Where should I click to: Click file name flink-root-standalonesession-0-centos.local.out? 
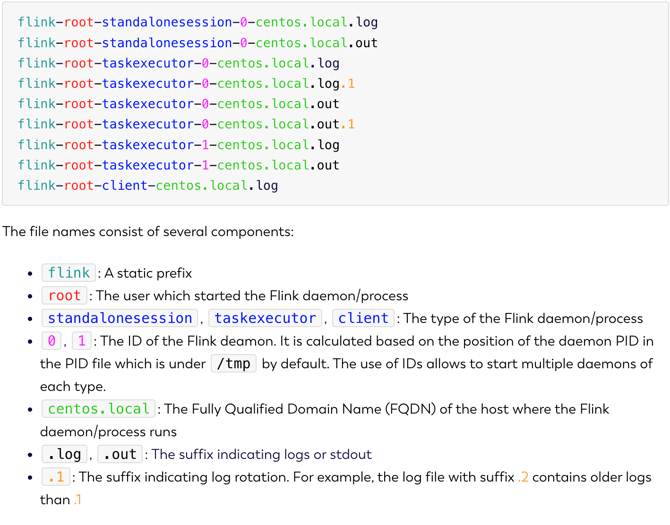click(198, 43)
